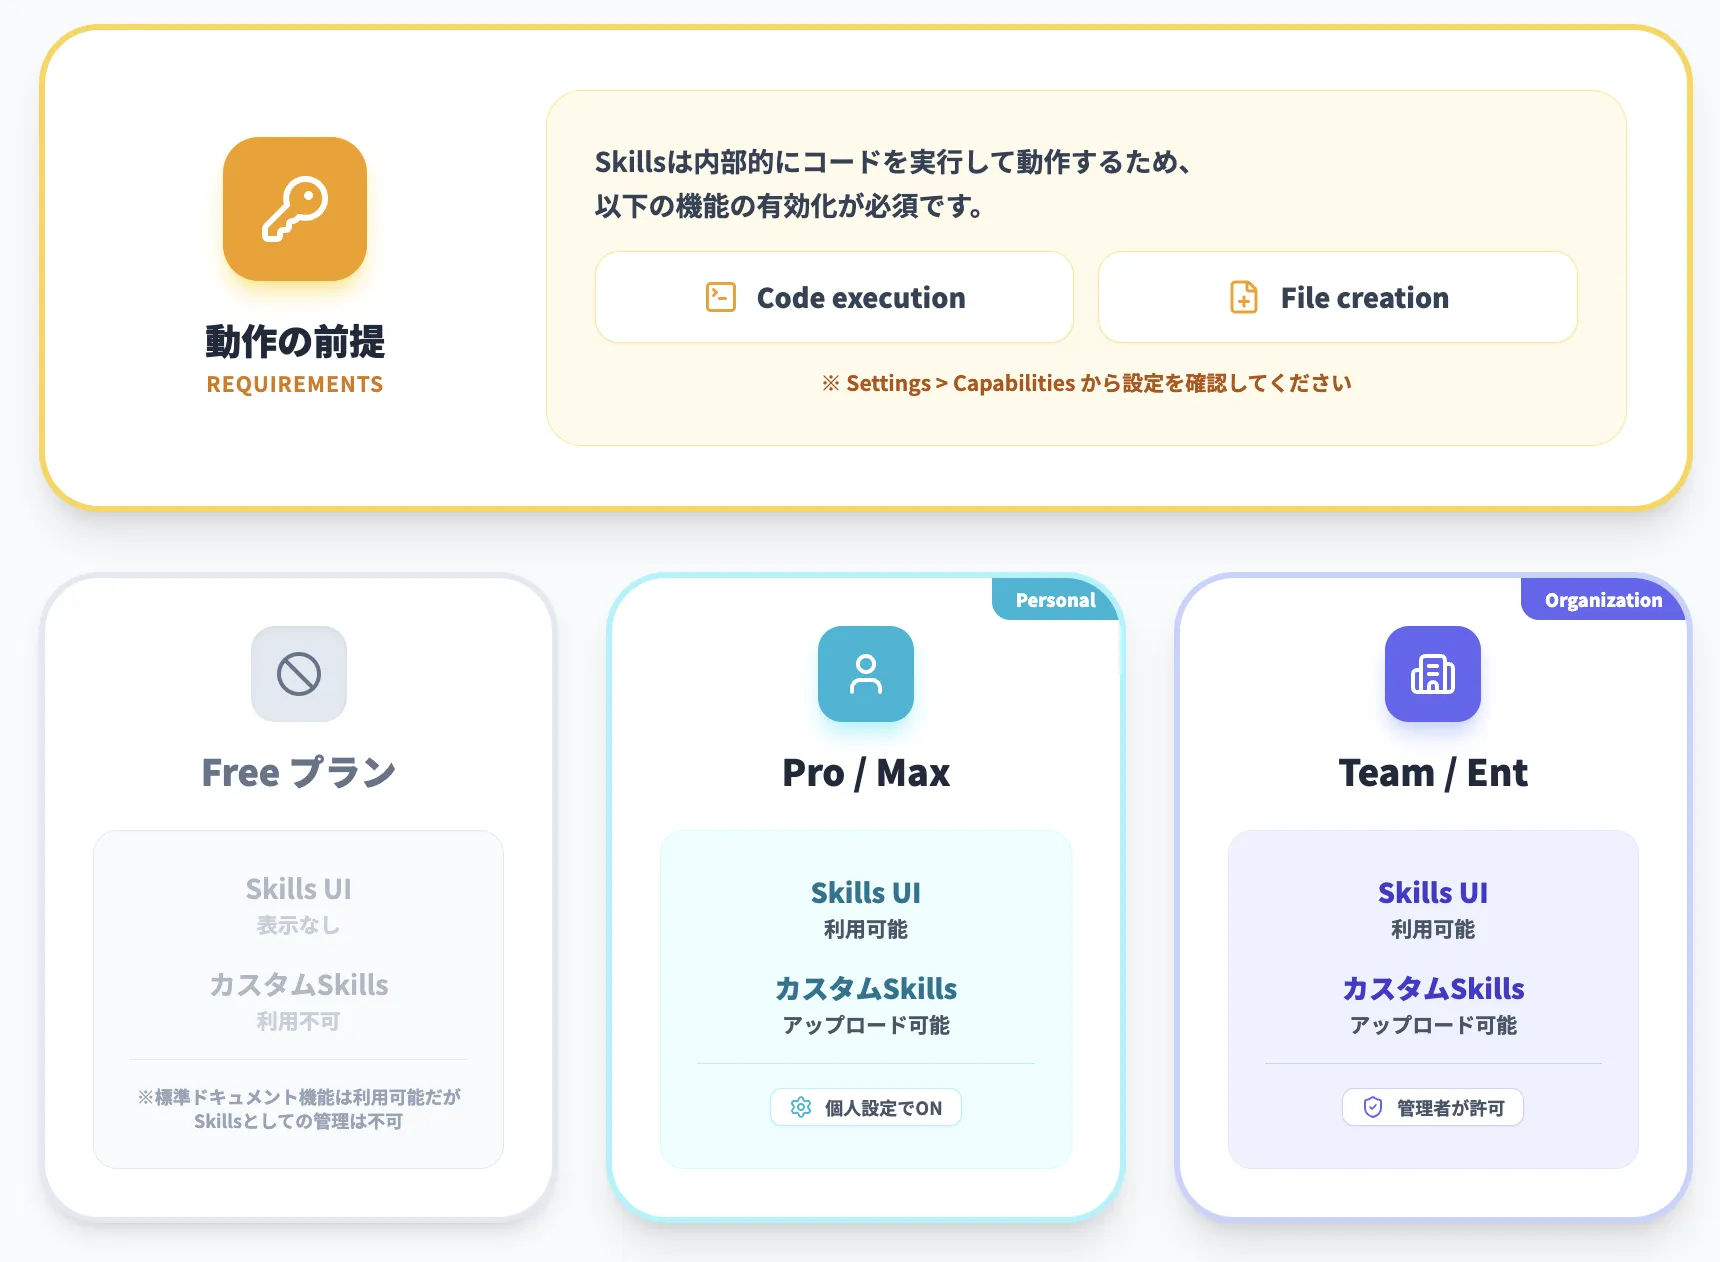
Task: Select the terminal icon beside Code execution
Action: (721, 297)
